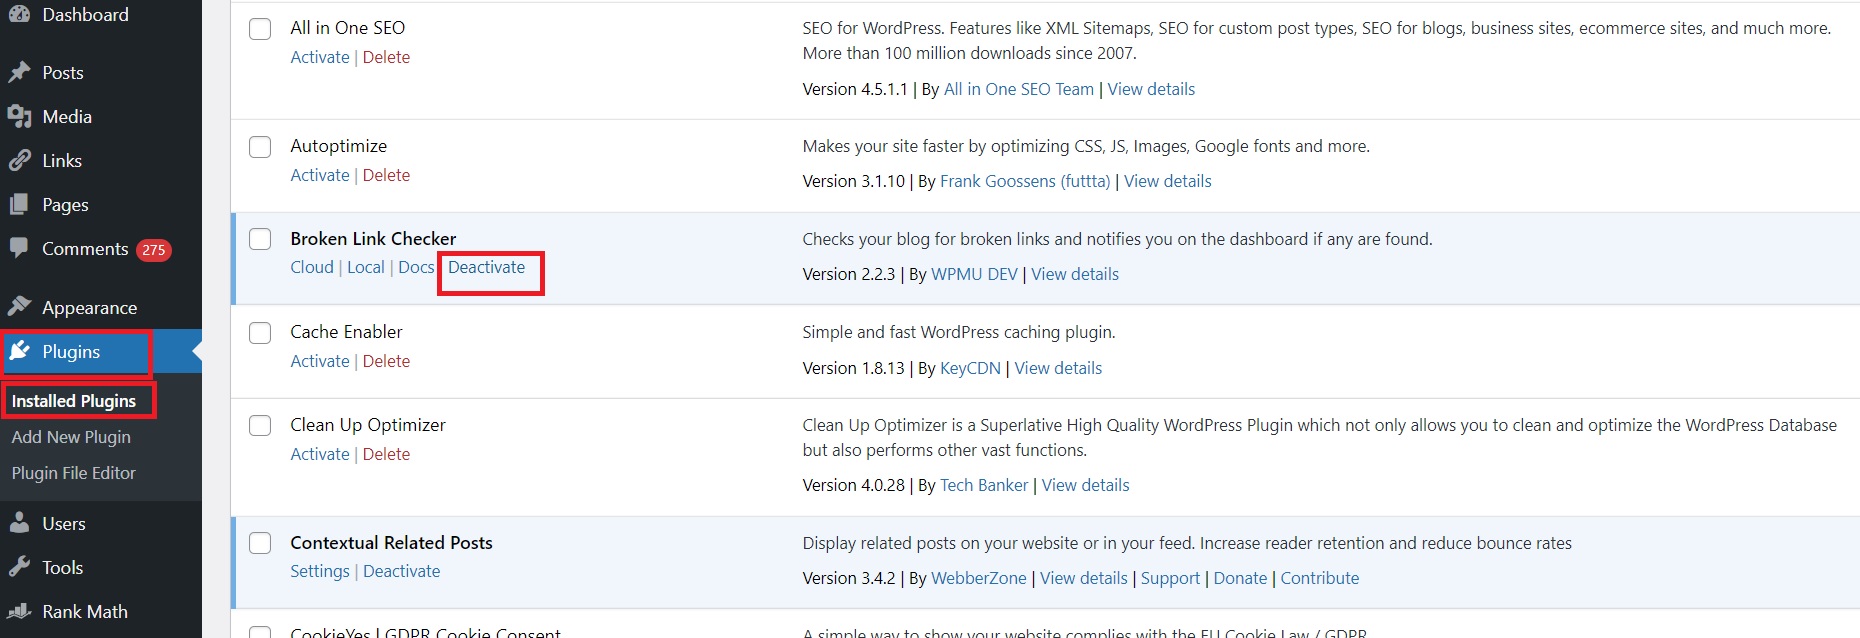Open Contextual Related Posts Settings
The height and width of the screenshot is (638, 1860).
[320, 571]
